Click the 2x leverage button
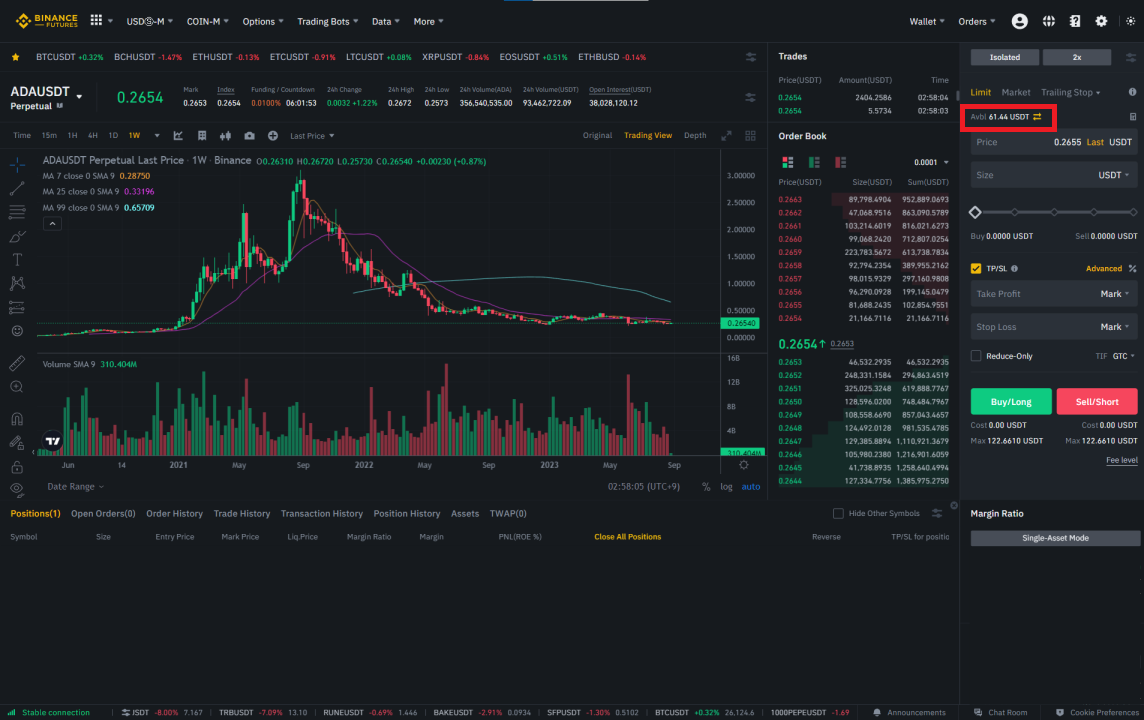The width and height of the screenshot is (1144, 720). [x=1077, y=57]
